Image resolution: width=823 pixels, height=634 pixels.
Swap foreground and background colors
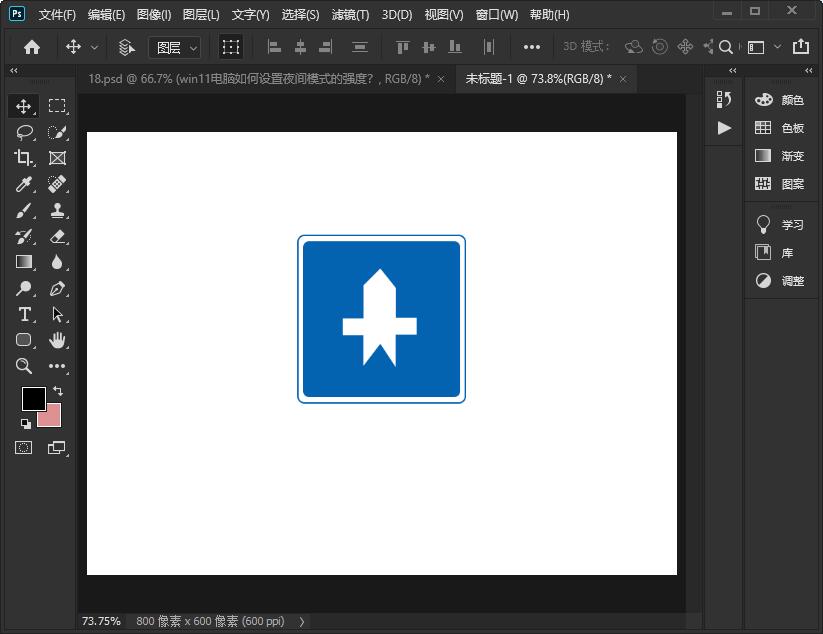[x=58, y=390]
